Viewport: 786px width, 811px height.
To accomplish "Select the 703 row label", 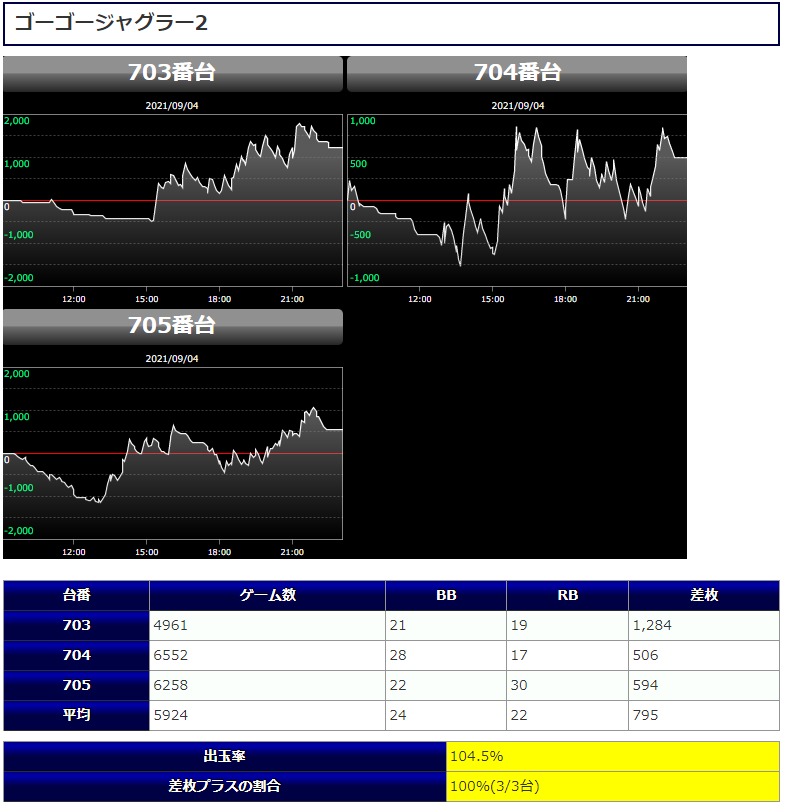I will tap(77, 625).
